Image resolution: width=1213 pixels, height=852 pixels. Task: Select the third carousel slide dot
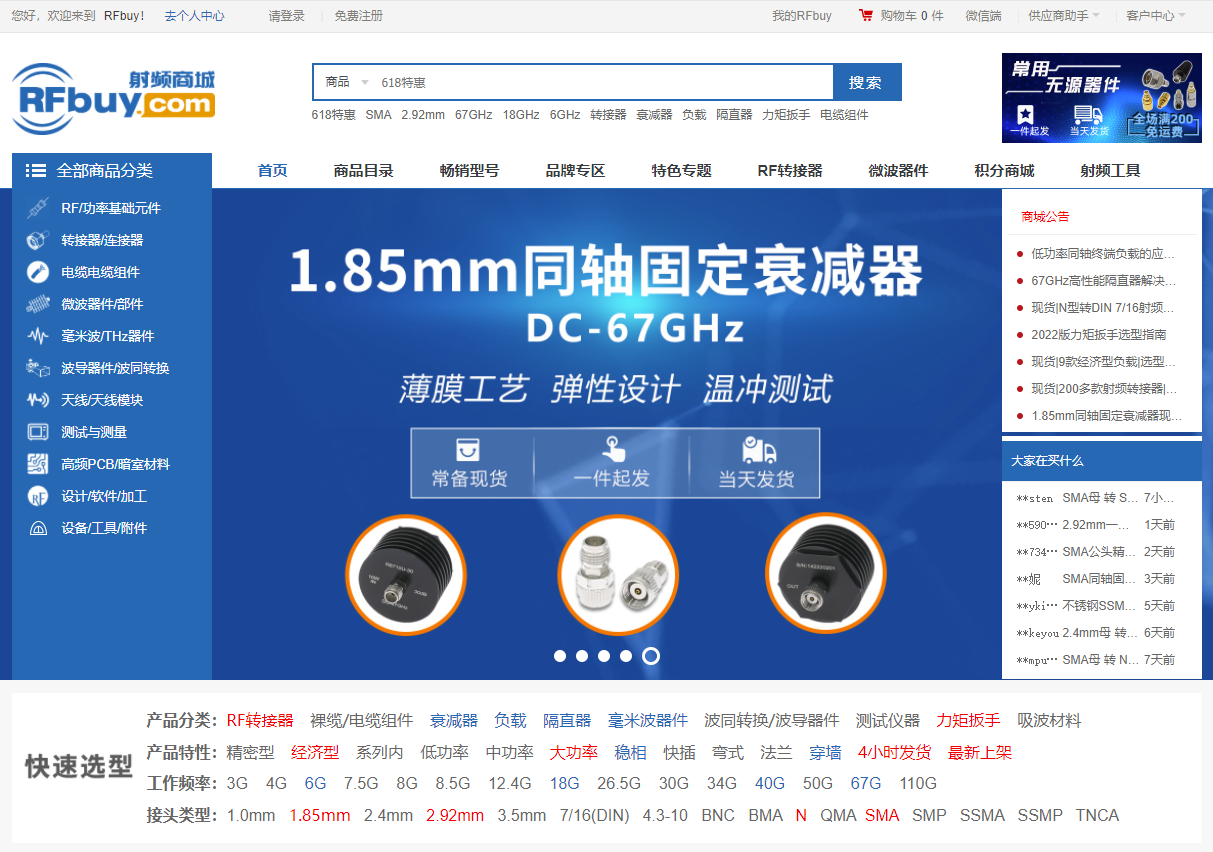tap(604, 656)
